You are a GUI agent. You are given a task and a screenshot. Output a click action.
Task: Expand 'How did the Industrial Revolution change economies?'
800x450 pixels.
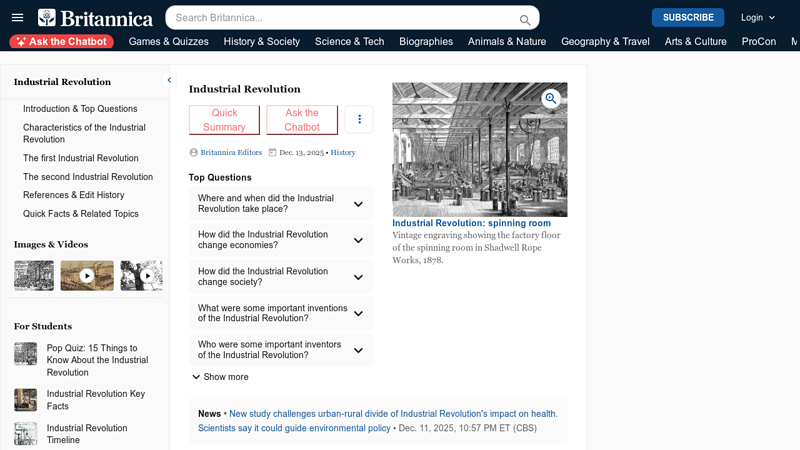(281, 240)
